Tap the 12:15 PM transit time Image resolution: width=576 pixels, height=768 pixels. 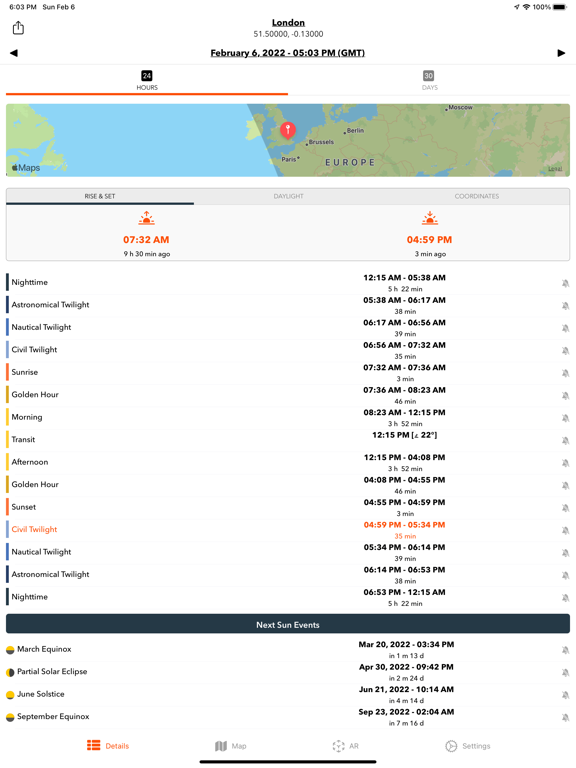point(405,435)
